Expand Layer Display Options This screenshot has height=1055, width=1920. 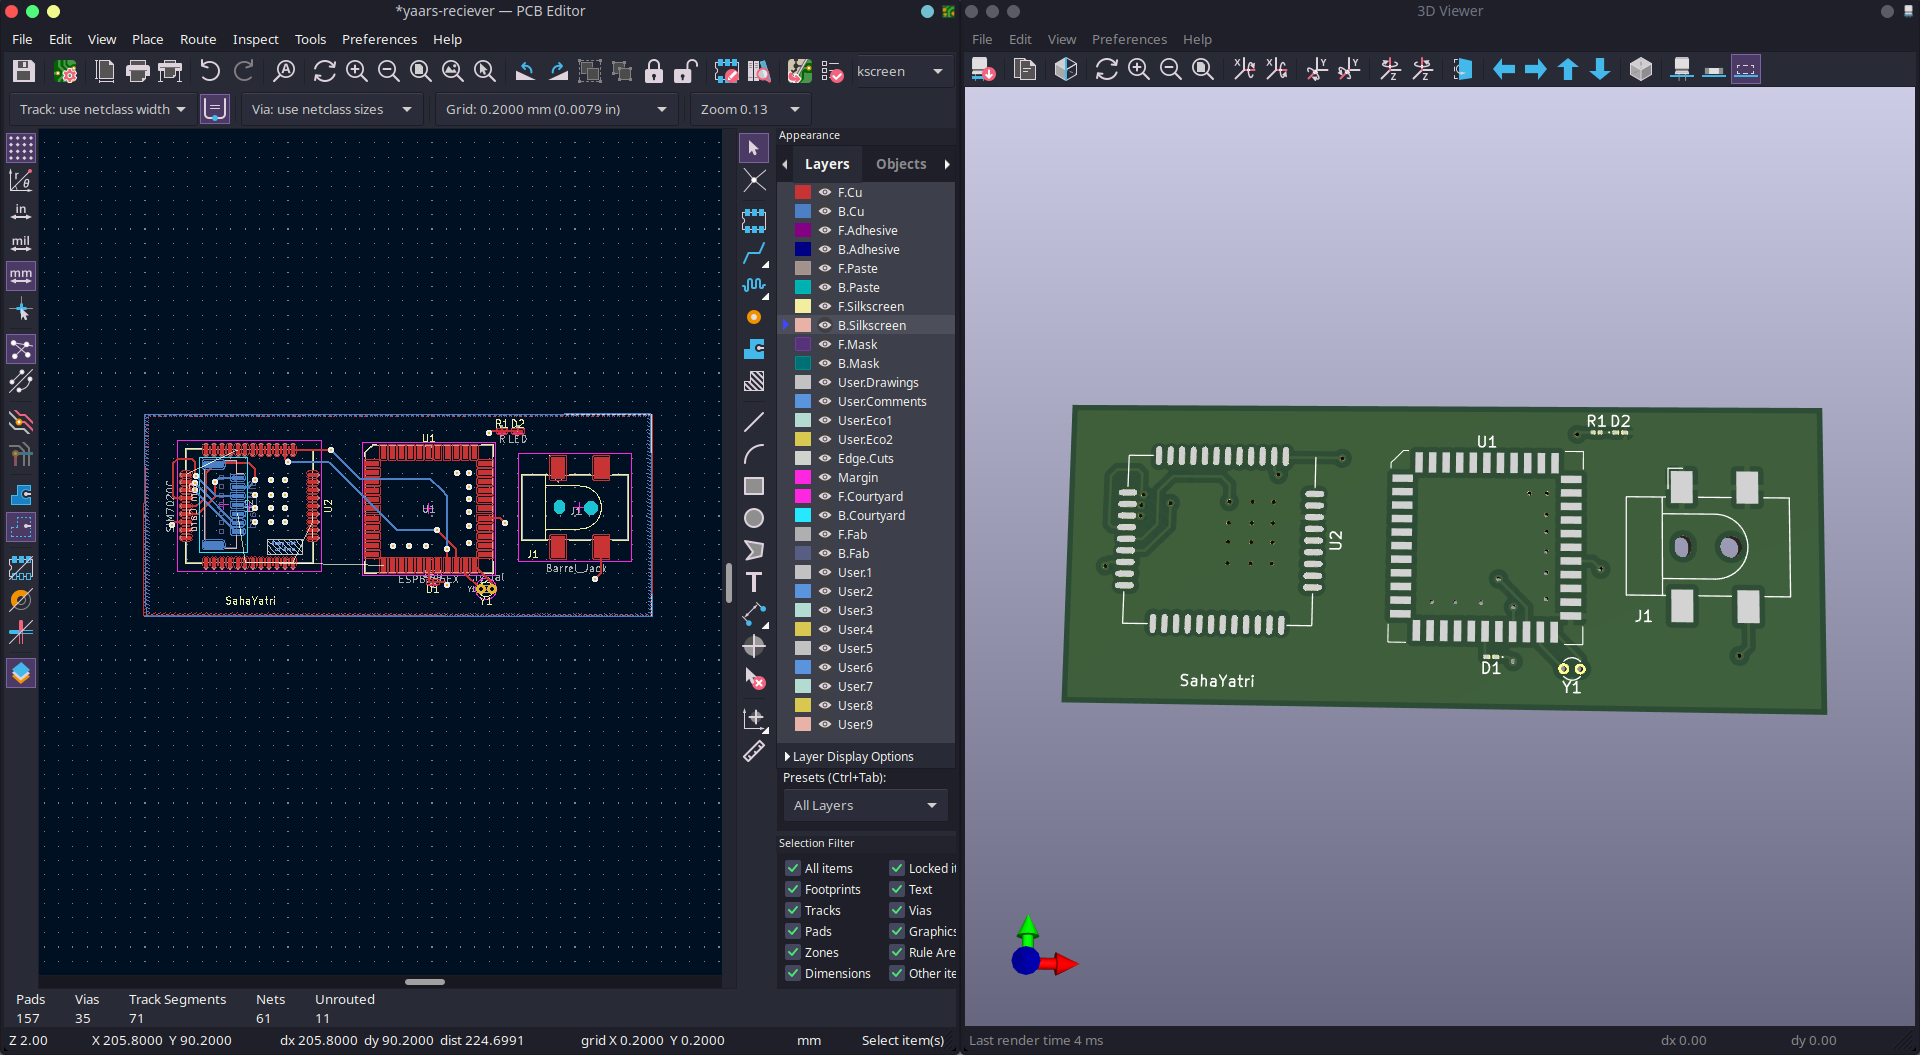coord(852,757)
